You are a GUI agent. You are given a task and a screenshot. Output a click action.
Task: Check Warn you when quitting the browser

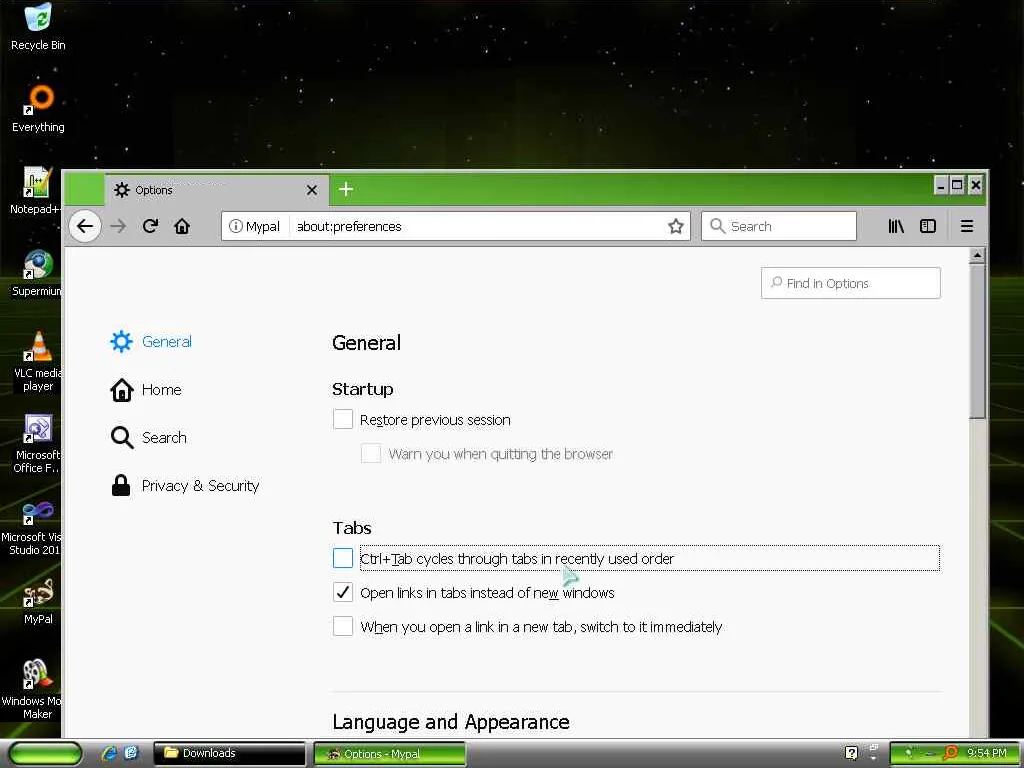click(371, 453)
